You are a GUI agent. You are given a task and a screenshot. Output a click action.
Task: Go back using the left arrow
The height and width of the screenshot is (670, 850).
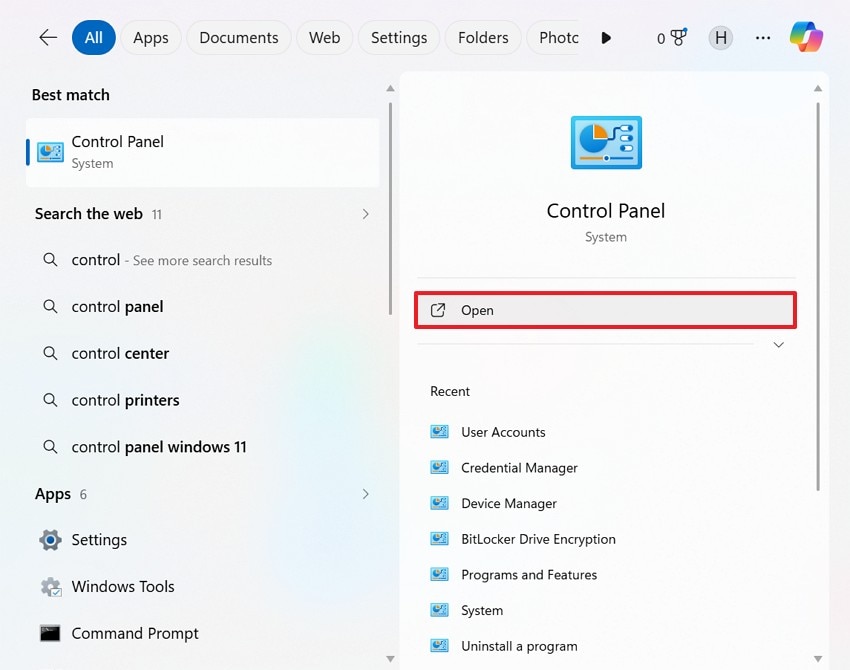[x=48, y=37]
